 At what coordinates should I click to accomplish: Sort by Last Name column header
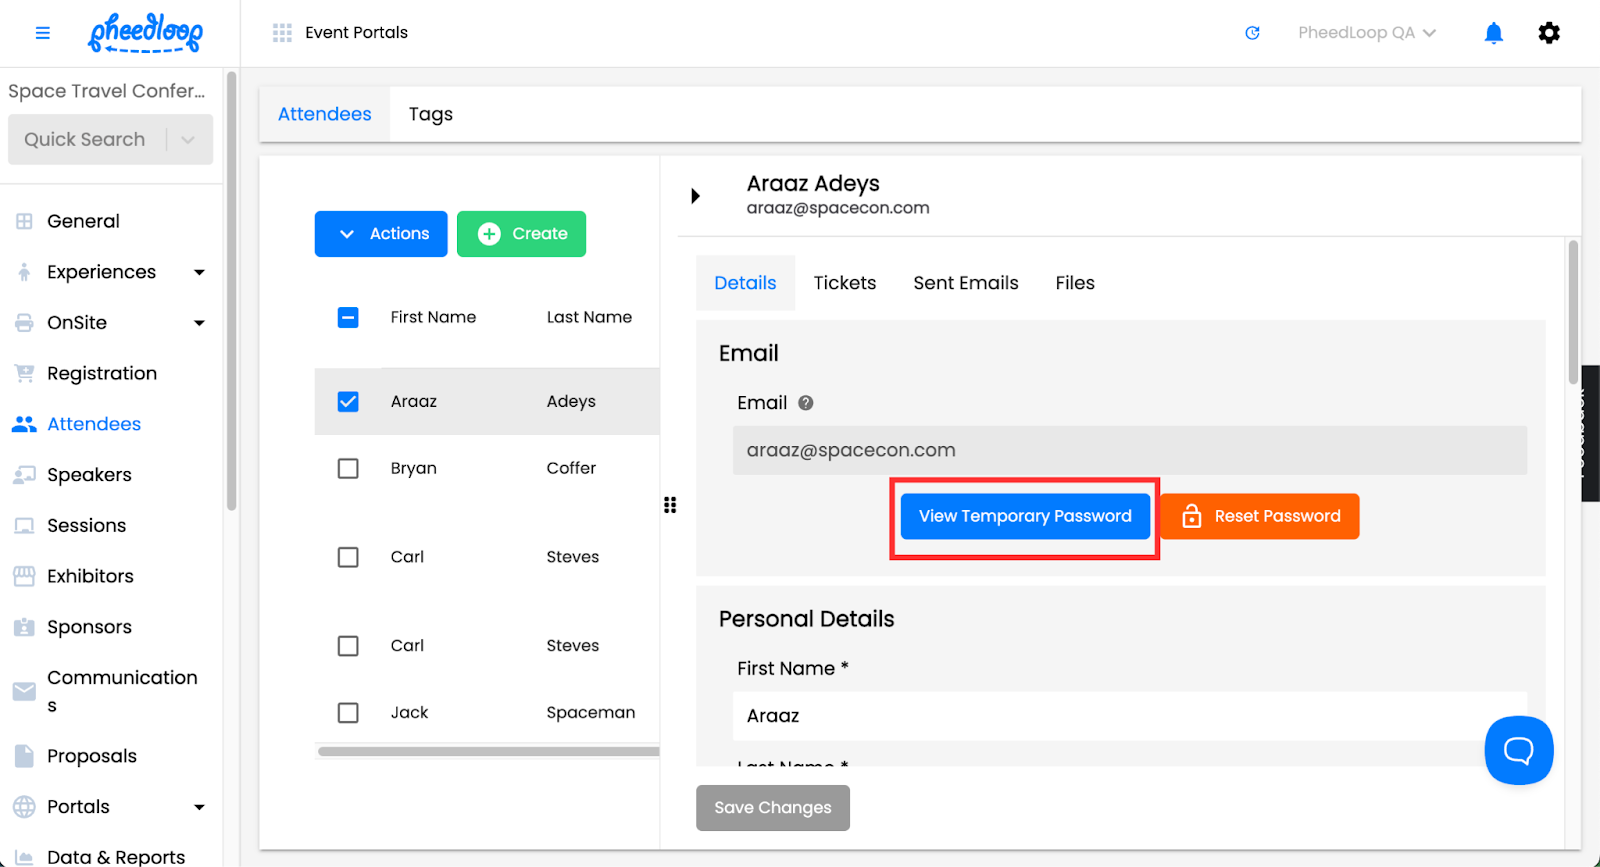pos(589,317)
